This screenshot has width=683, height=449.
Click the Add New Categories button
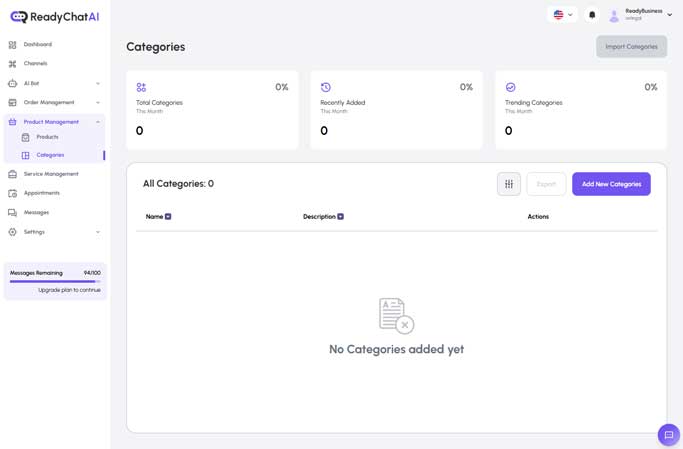[611, 184]
